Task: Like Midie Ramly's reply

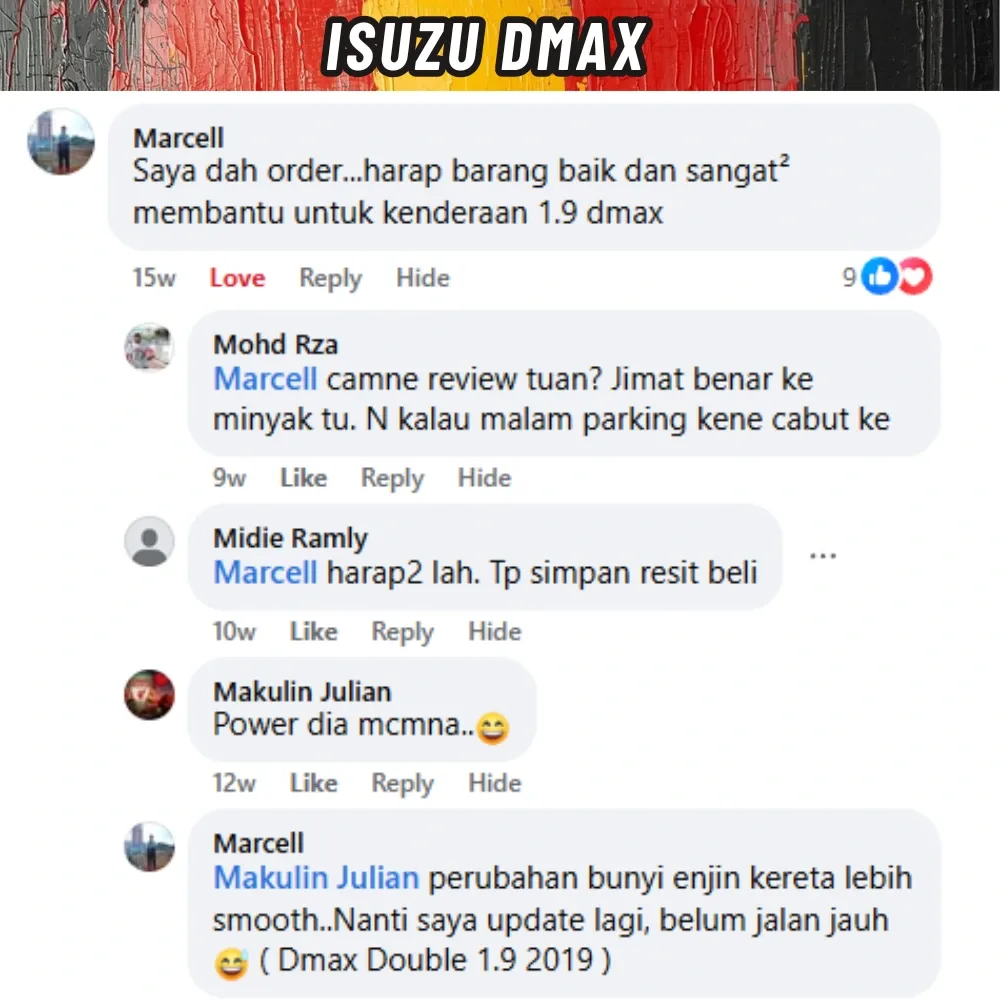Action: pos(314,631)
